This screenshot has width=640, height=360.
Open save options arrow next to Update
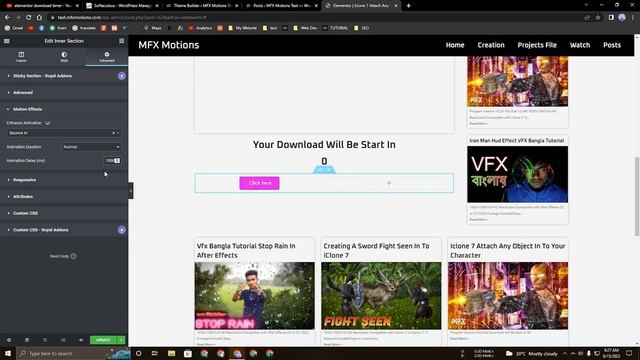pyautogui.click(x=121, y=340)
